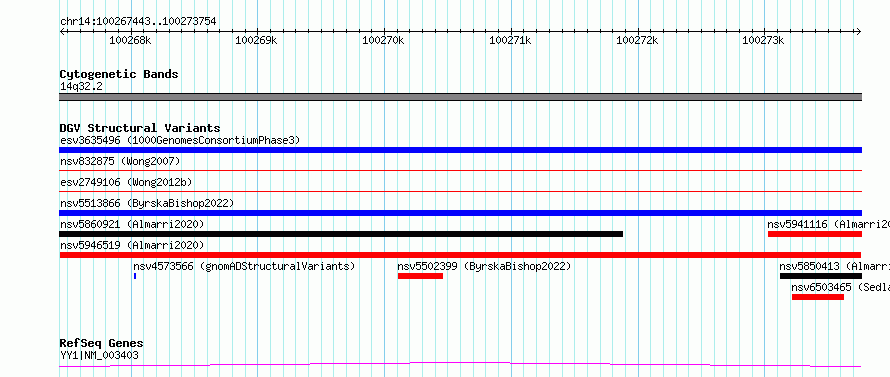Select the red nsv5941116 variant bar
The image size is (890, 377).
[x=815, y=234]
